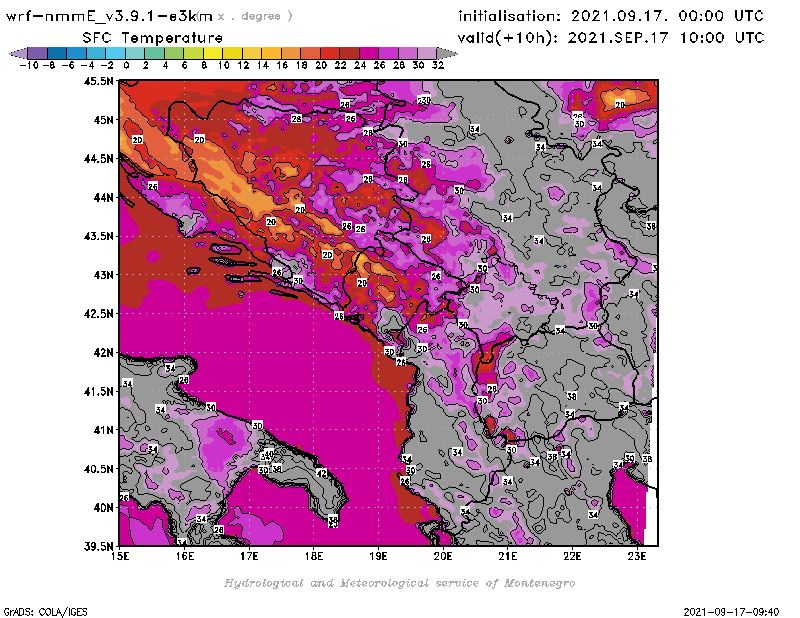Click the gray above-32 legend arrow
The width and height of the screenshot is (800, 618).
click(447, 54)
